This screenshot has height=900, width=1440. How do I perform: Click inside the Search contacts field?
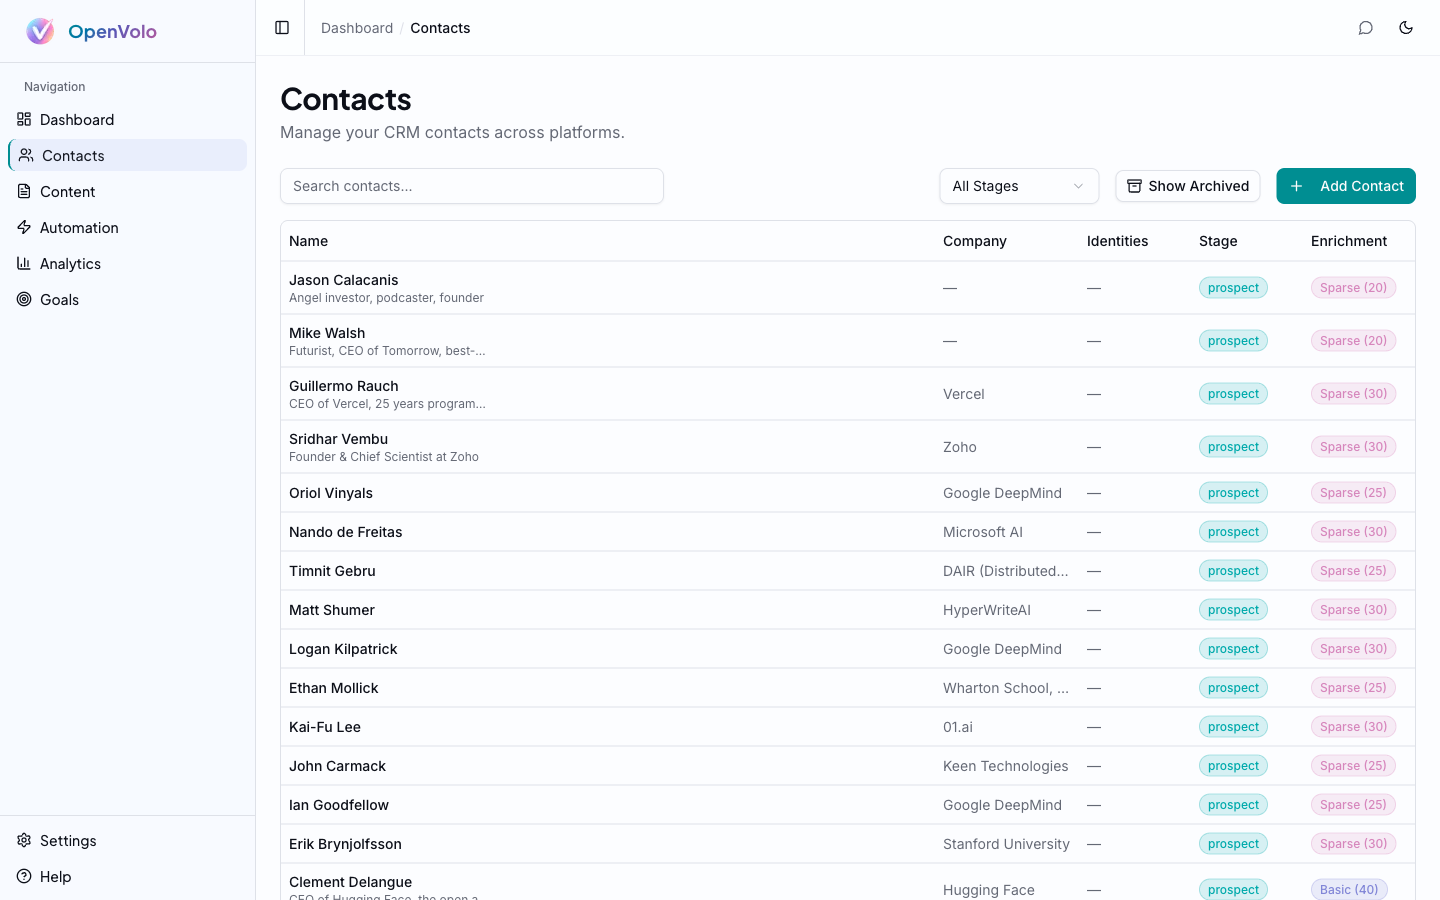coord(472,186)
